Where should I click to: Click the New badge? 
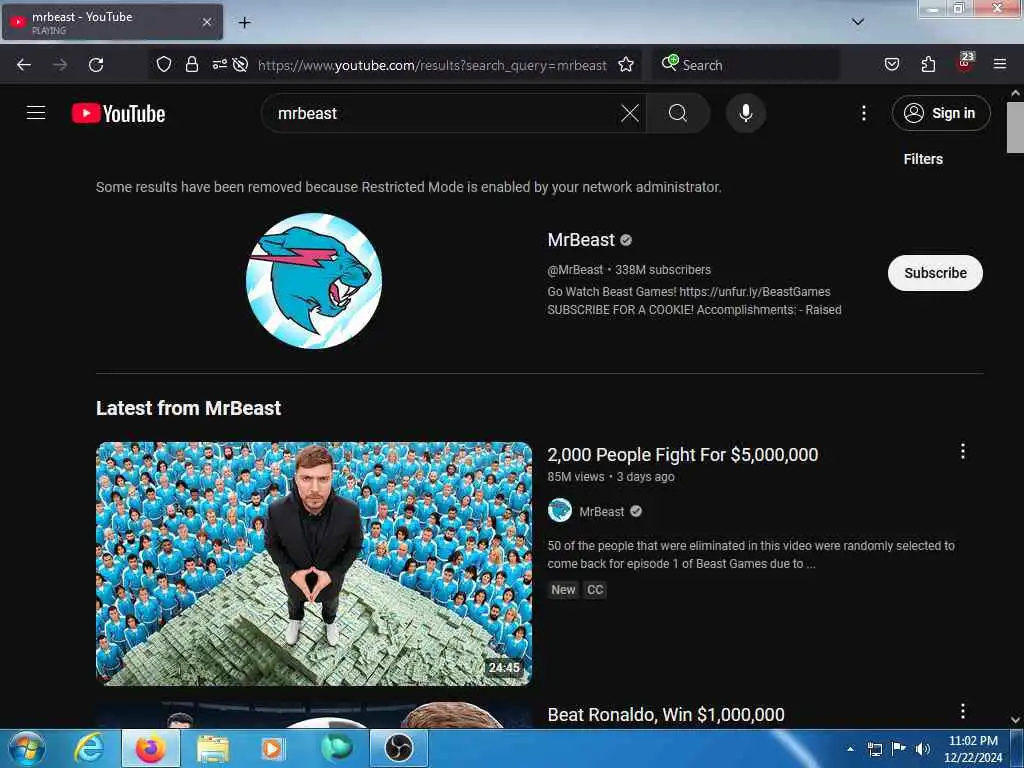[x=563, y=590]
